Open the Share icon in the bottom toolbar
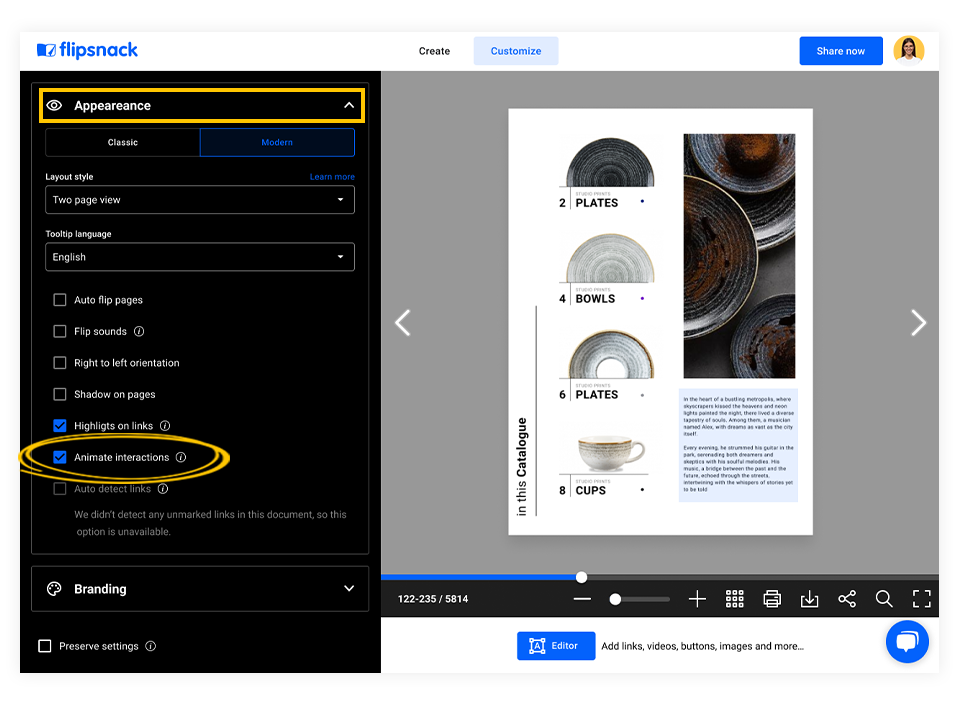Image resolution: width=960 pixels, height=704 pixels. pyautogui.click(x=846, y=598)
